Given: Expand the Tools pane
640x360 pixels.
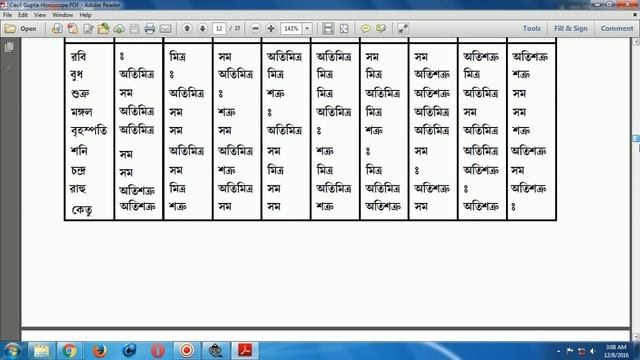Looking at the screenshot, I should [532, 29].
